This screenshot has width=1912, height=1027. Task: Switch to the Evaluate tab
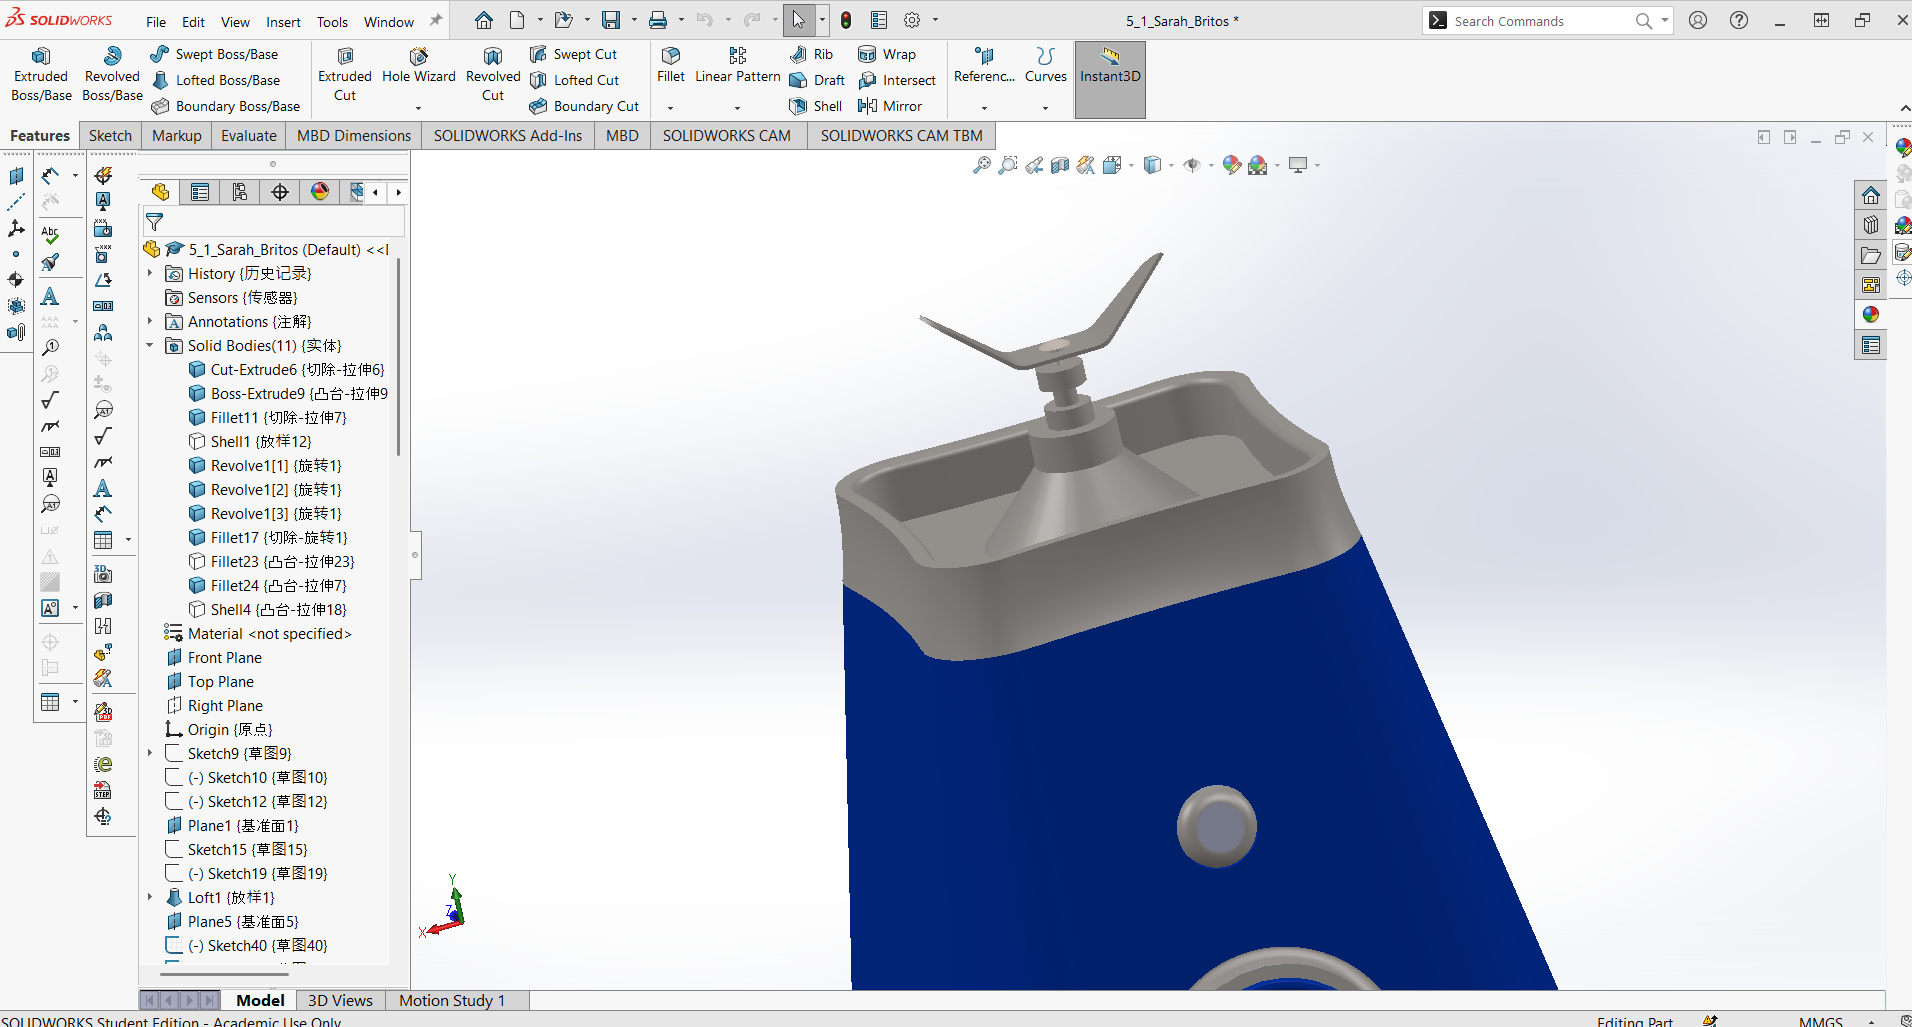(249, 136)
